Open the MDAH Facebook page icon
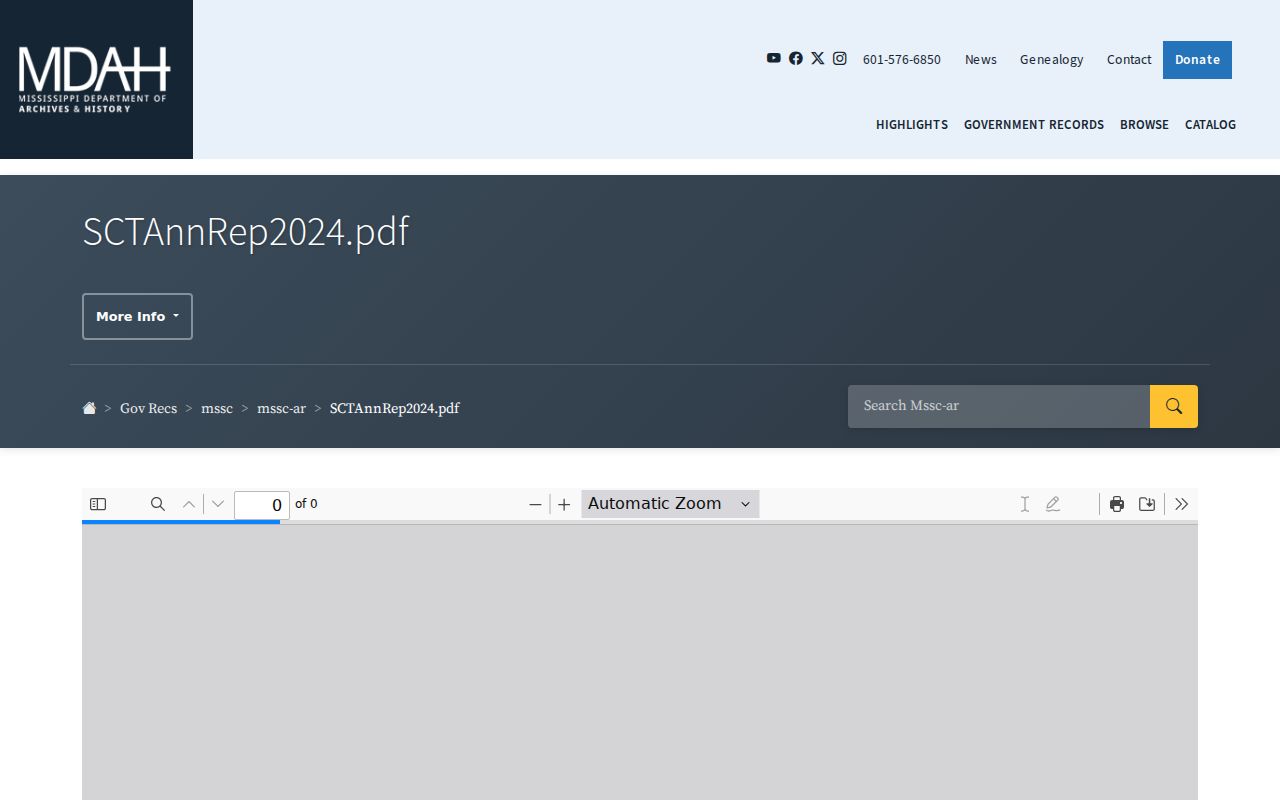1280x800 pixels. coord(796,58)
